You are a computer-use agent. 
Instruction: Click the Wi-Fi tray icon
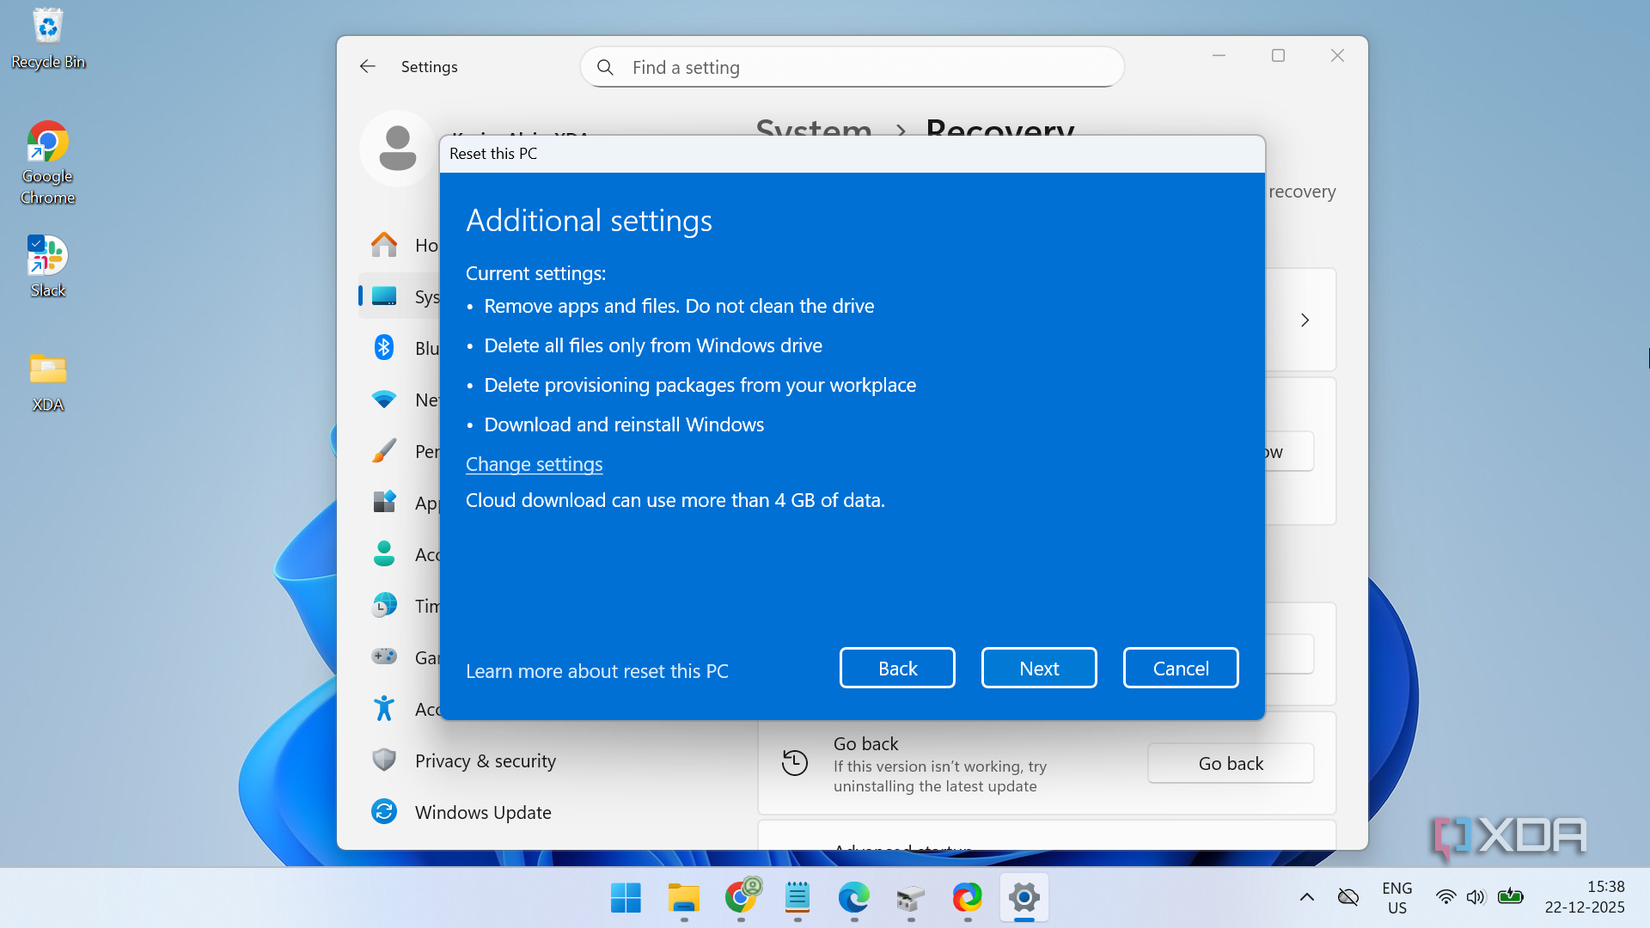click(1445, 897)
